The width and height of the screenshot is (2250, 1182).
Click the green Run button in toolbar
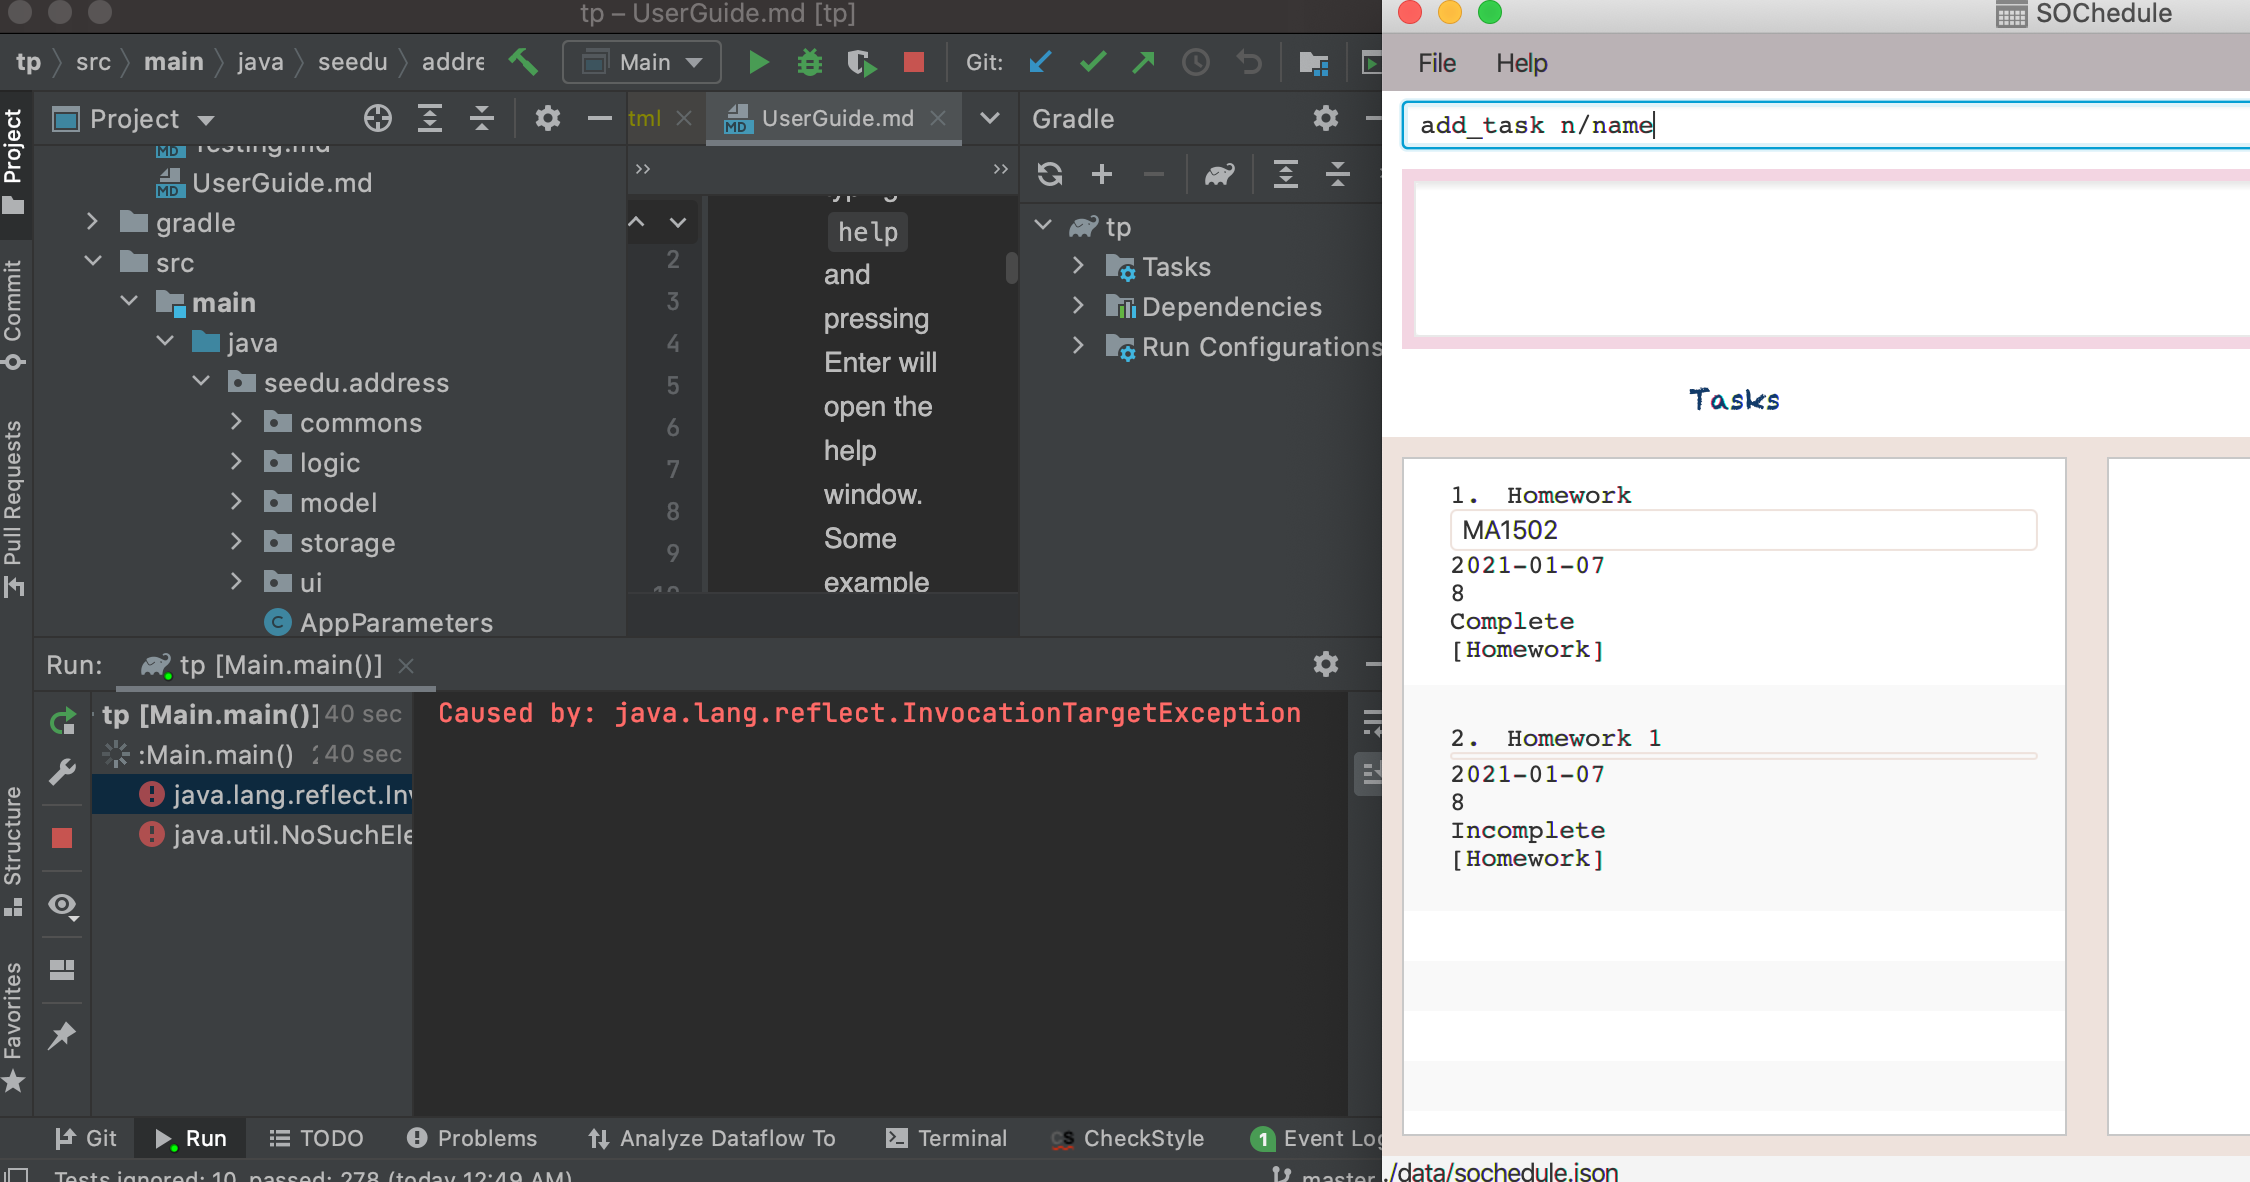click(x=758, y=63)
